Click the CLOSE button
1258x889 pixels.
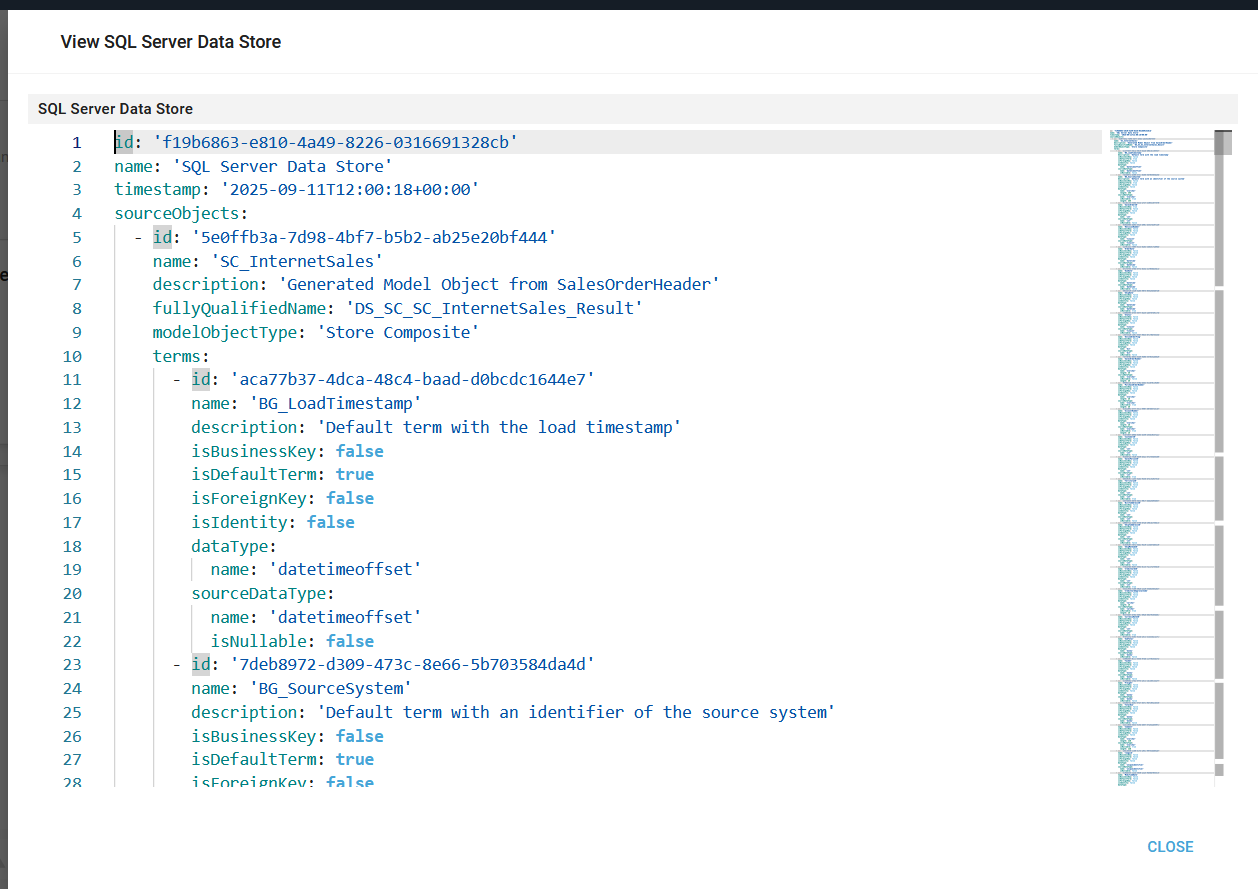click(1170, 847)
